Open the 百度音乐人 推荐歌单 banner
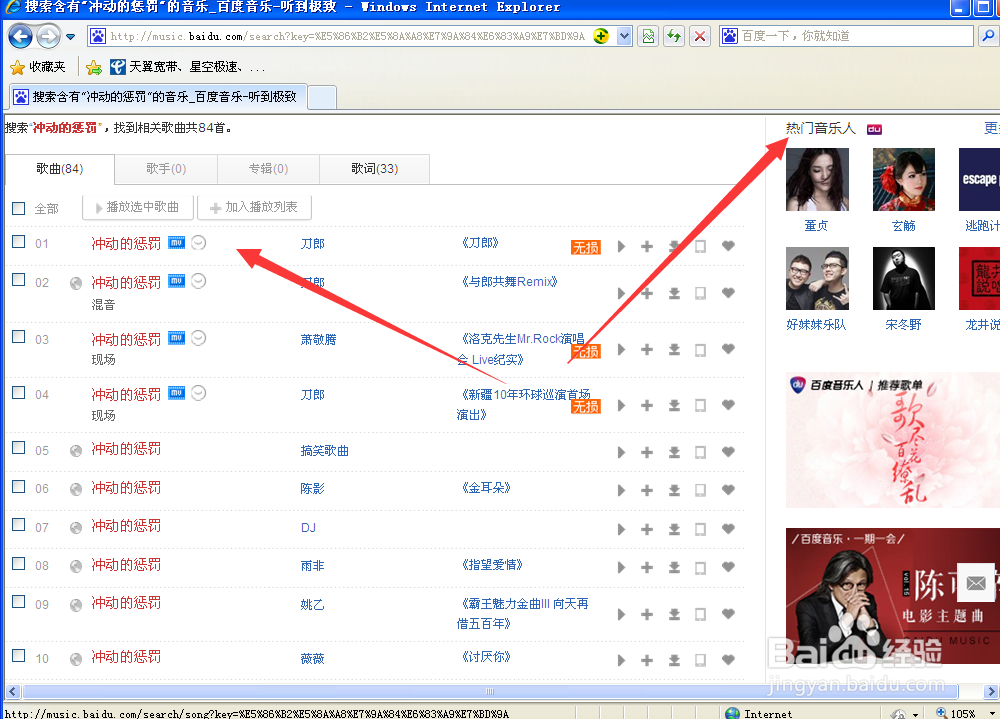This screenshot has width=1000, height=719. (893, 440)
